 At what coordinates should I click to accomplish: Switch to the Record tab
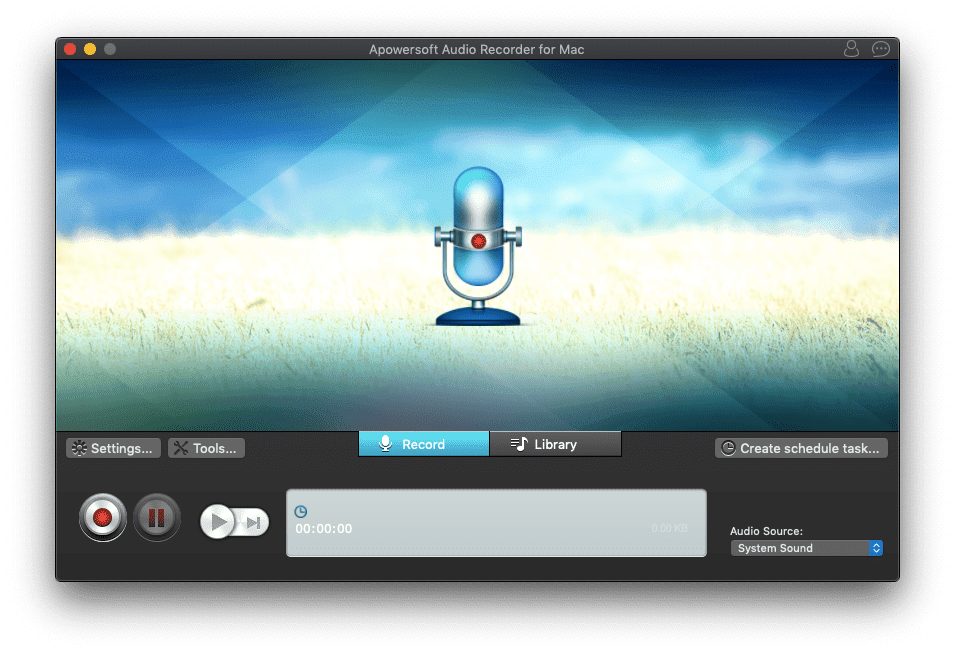pos(424,444)
